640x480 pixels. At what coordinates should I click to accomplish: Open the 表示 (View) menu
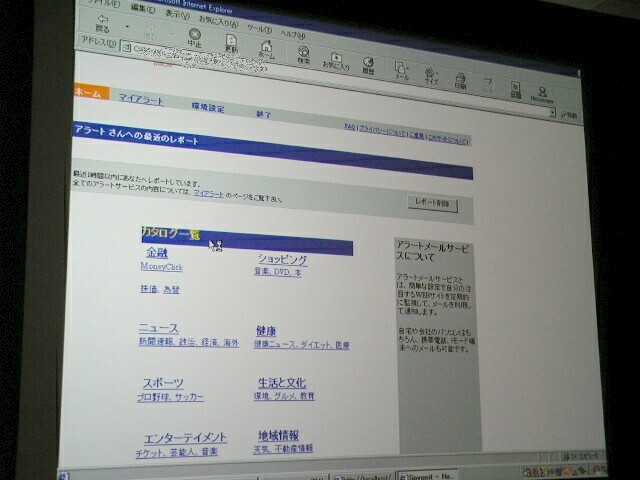(x=176, y=14)
